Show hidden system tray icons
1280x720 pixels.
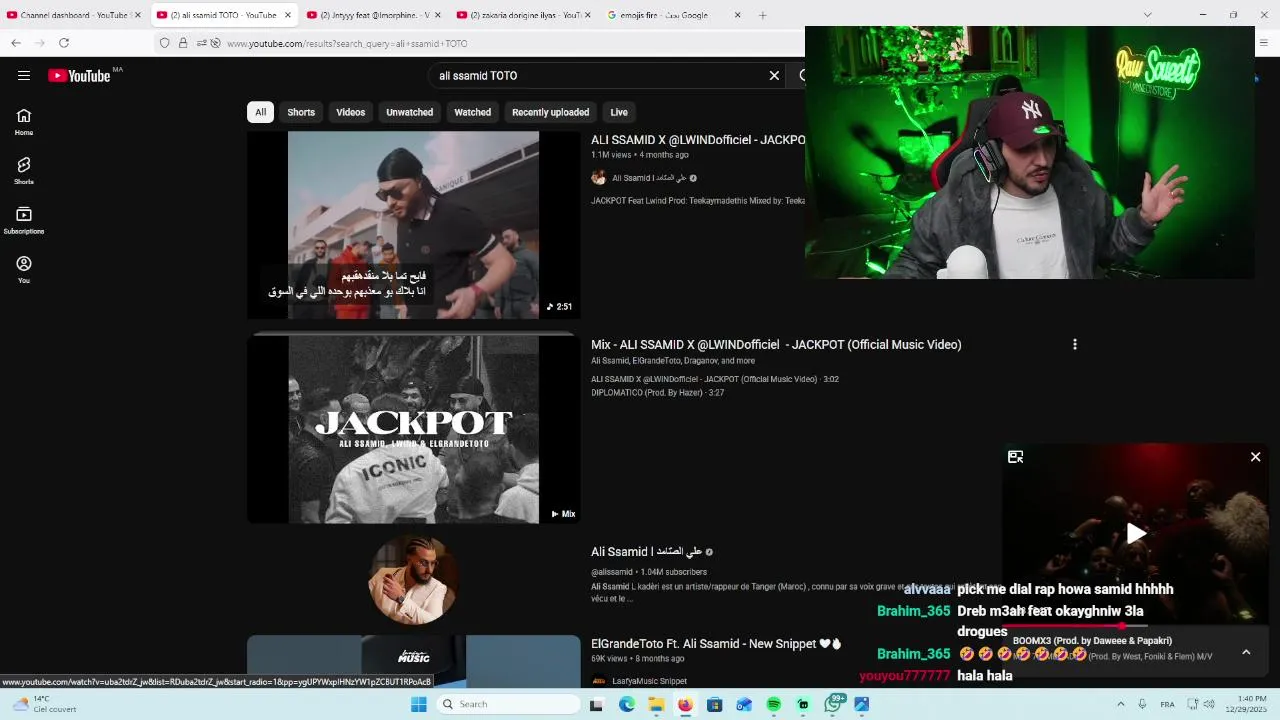(1120, 704)
